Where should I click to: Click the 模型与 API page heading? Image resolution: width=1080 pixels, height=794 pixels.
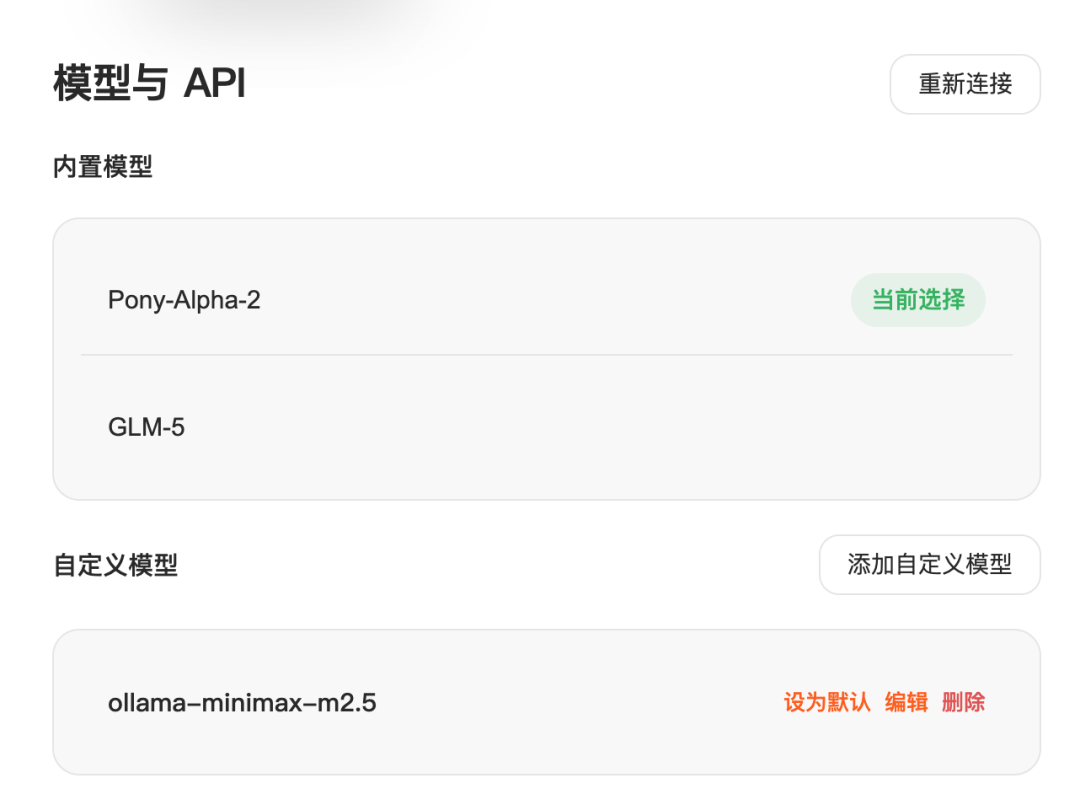pos(149,84)
